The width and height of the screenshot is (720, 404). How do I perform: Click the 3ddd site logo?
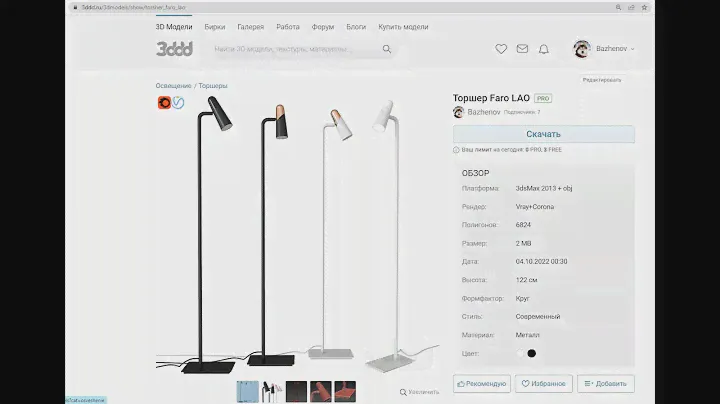tap(174, 48)
